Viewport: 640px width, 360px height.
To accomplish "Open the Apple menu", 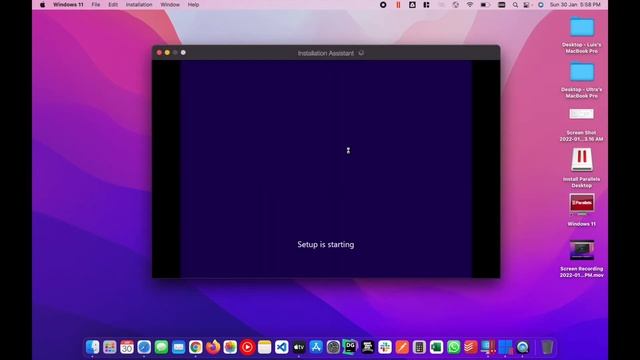I will click(x=42, y=5).
